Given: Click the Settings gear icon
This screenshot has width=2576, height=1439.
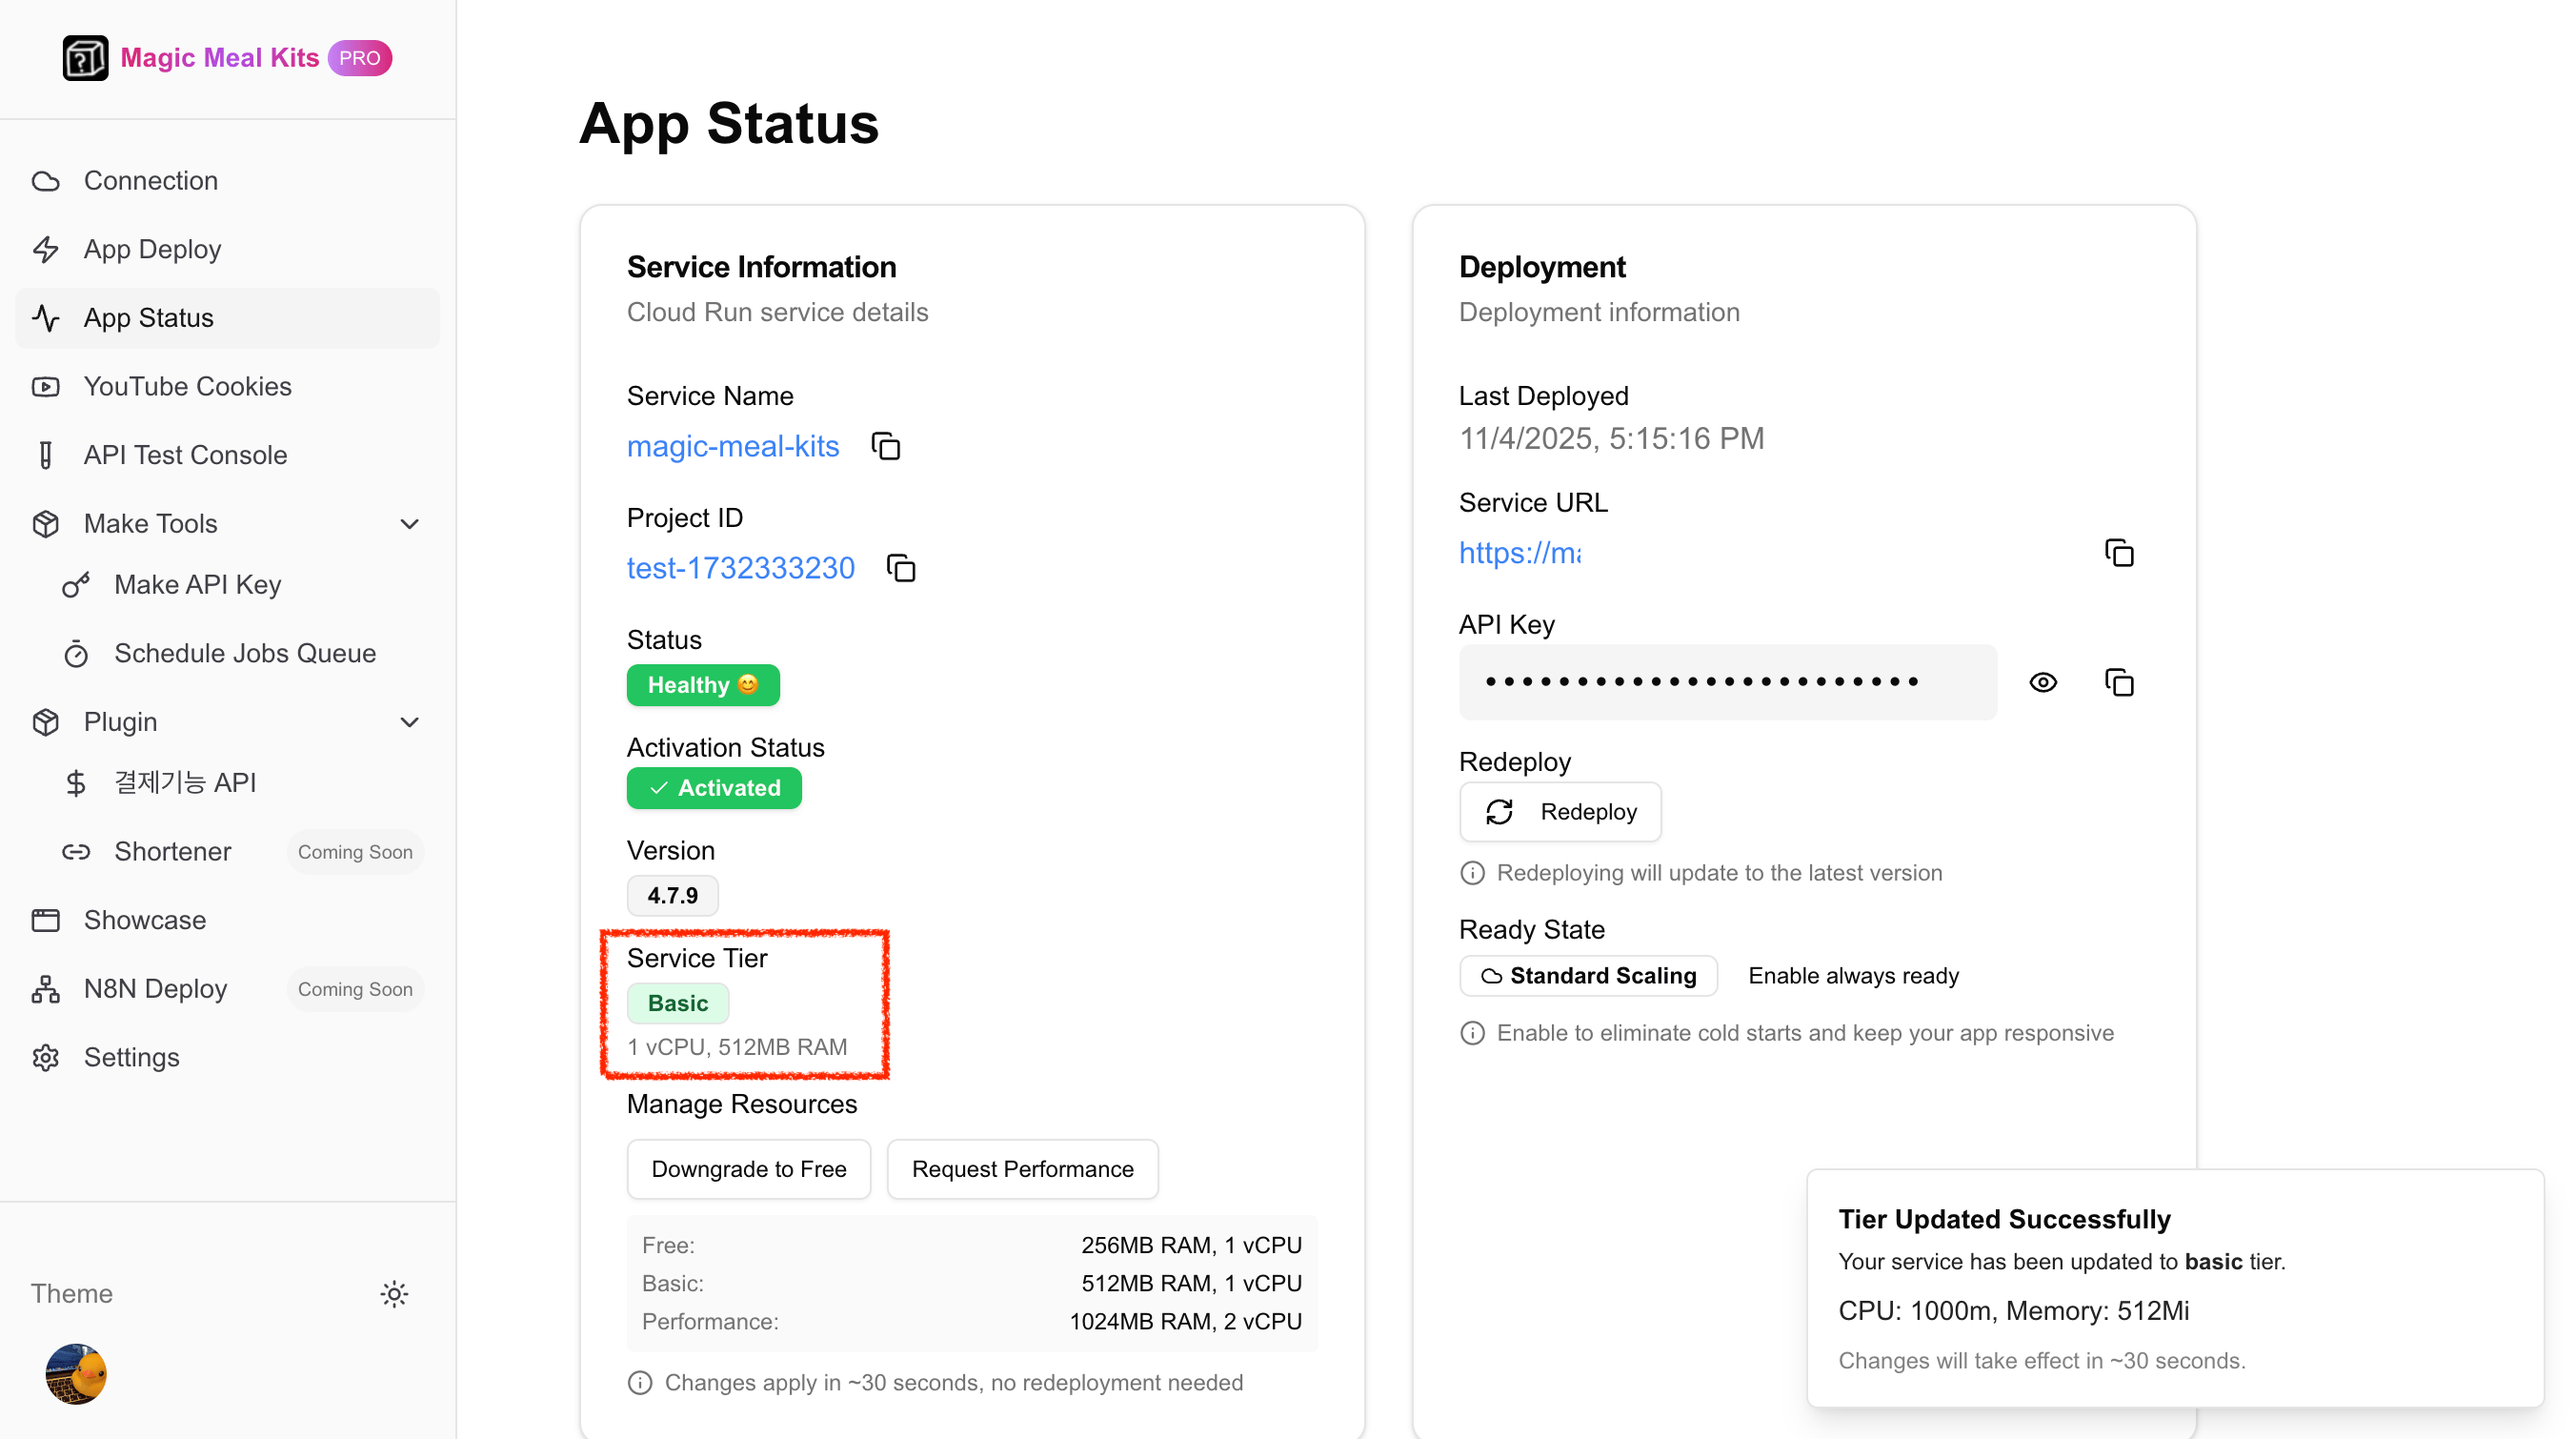Looking at the screenshot, I should click(x=46, y=1058).
